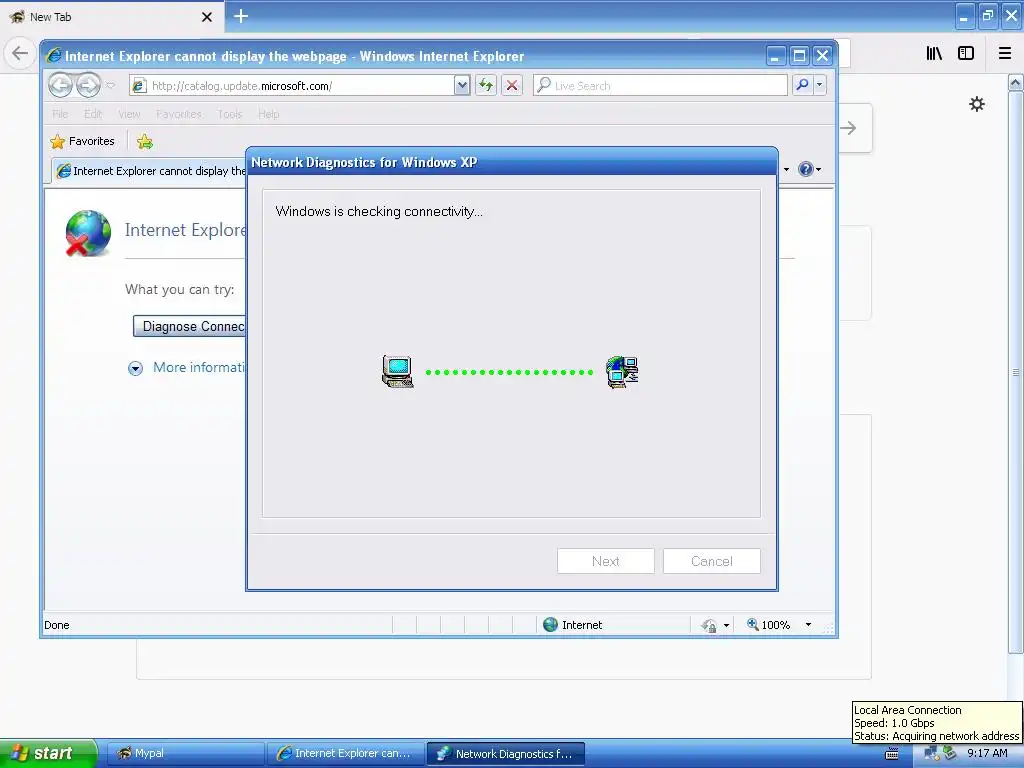Click the 'Done' text in IE status bar

tap(57, 625)
